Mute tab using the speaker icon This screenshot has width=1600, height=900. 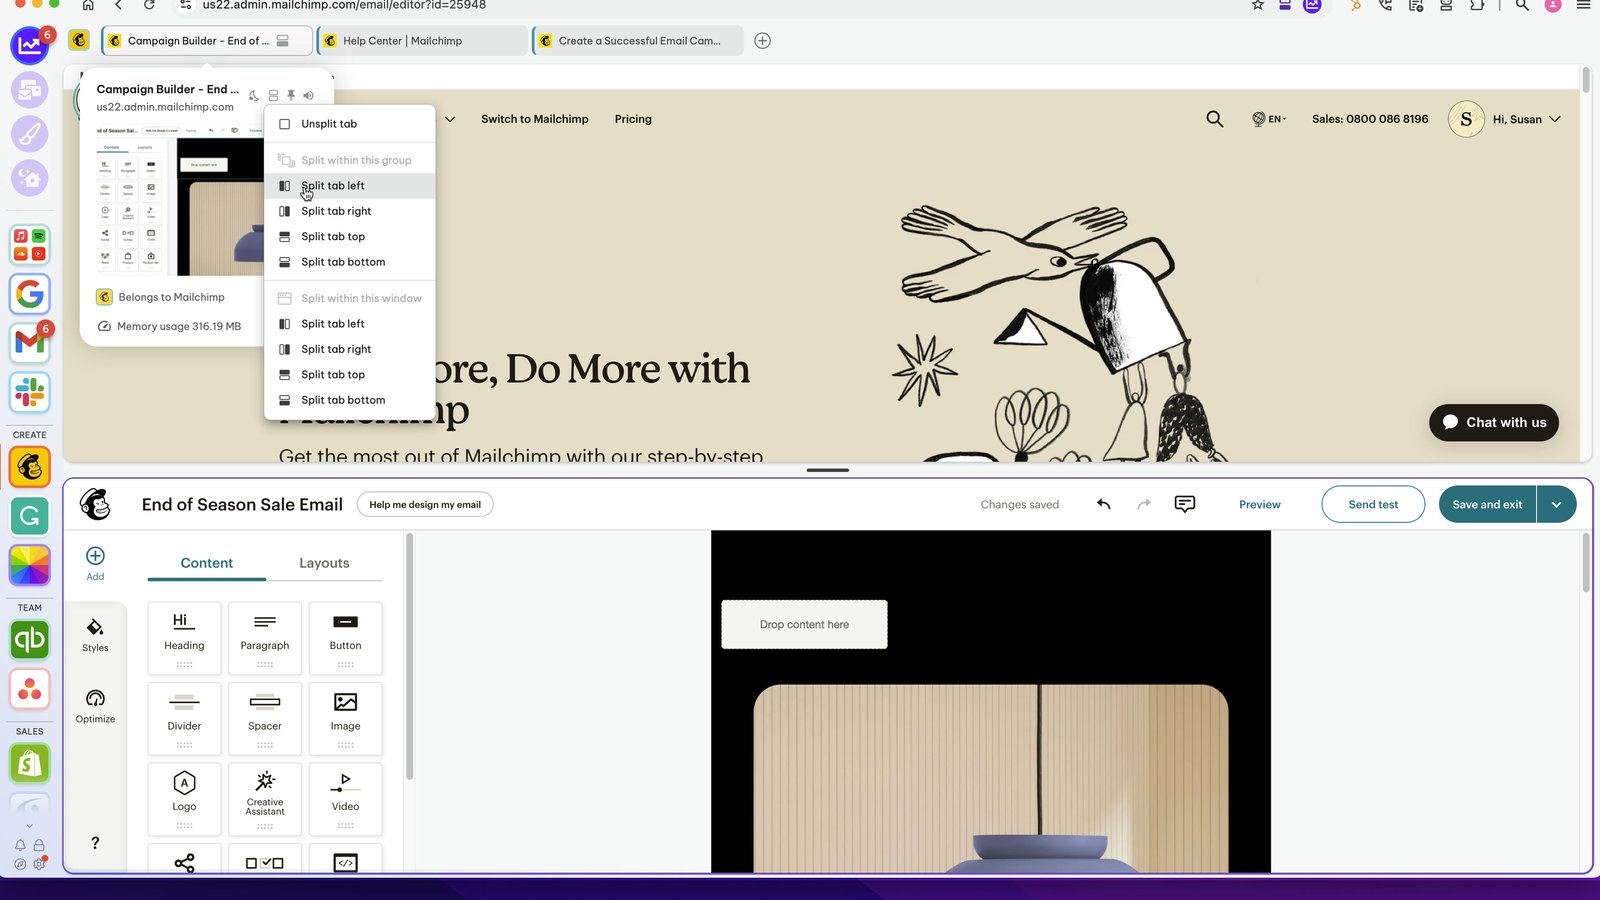(x=308, y=95)
